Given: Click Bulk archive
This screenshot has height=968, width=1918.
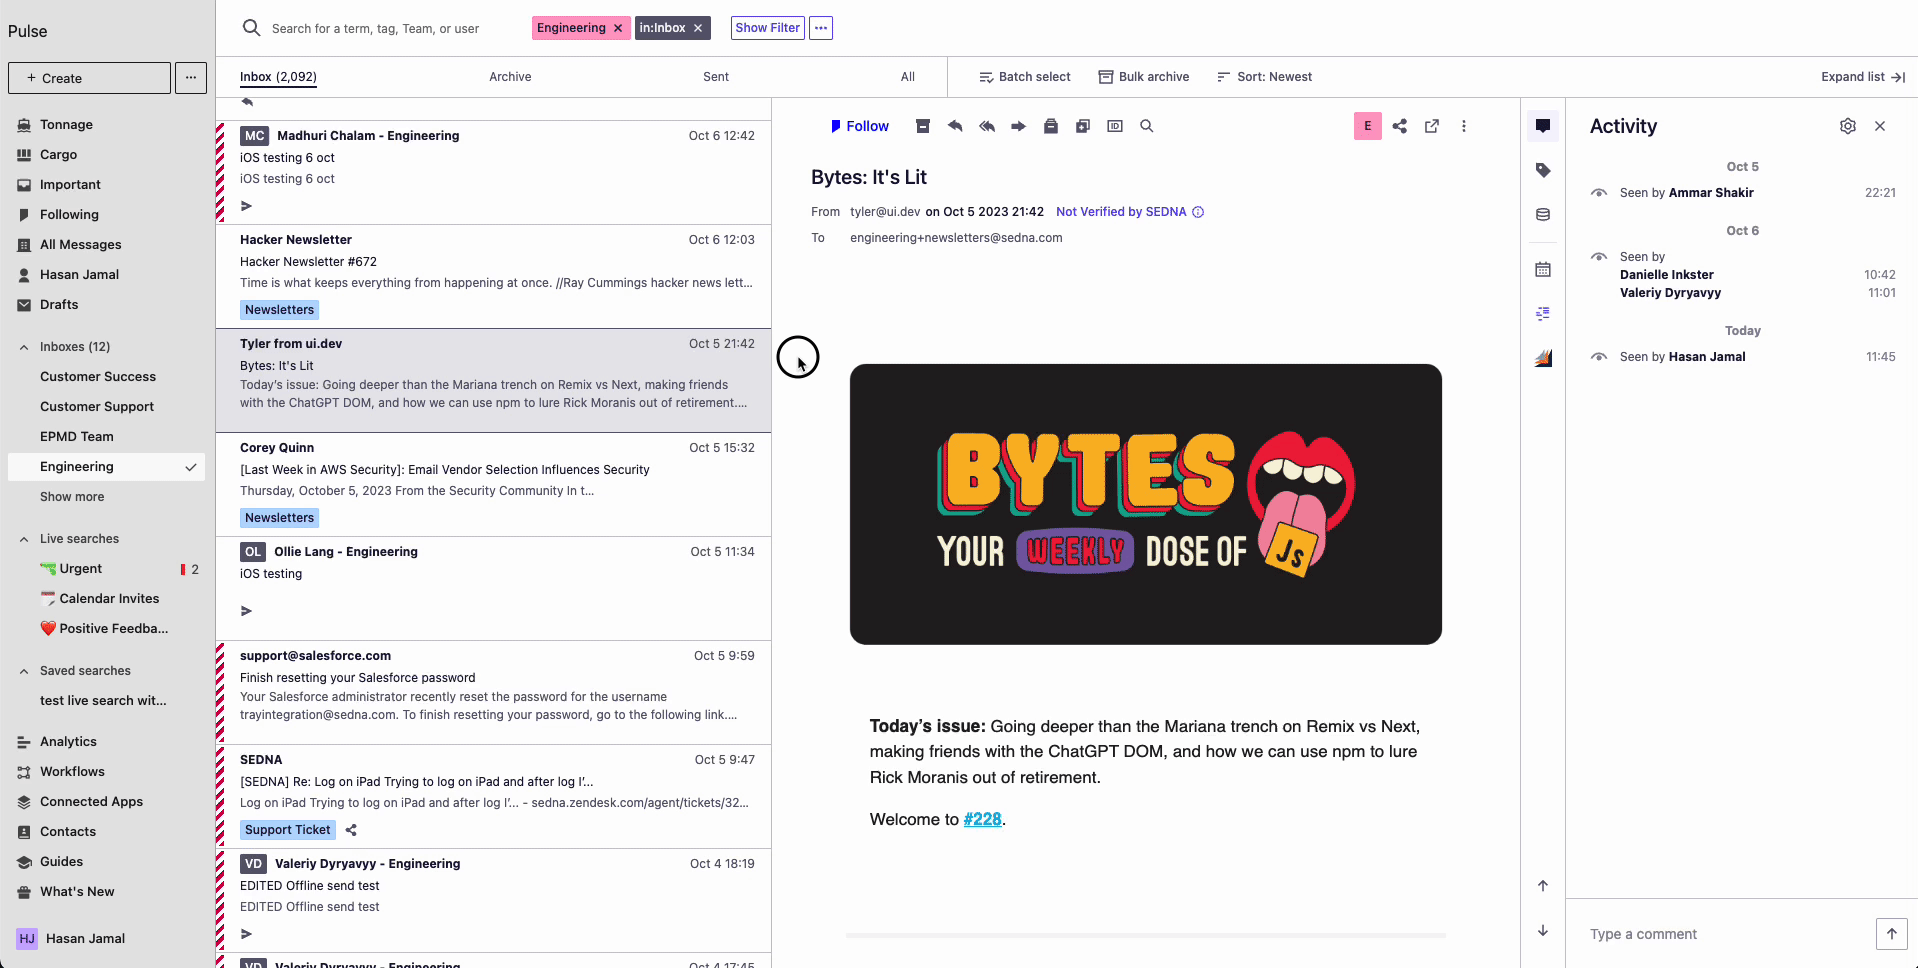Looking at the screenshot, I should pyautogui.click(x=1144, y=77).
